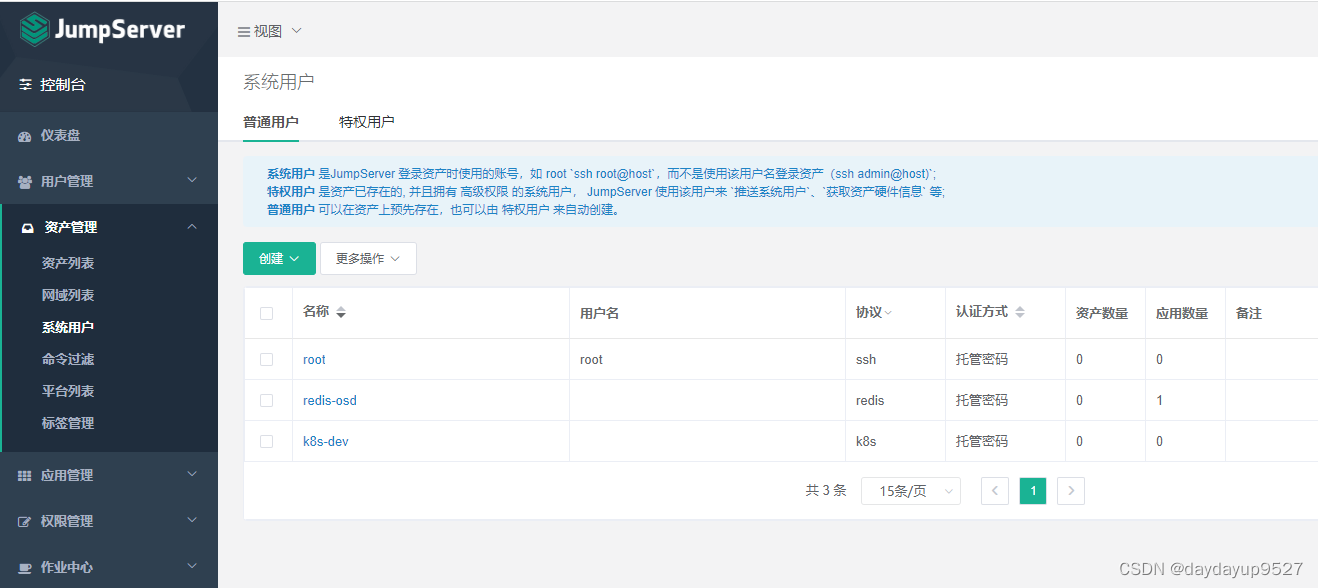Click the 系统用户 page title
This screenshot has height=588, width=1318.
pyautogui.click(x=279, y=82)
